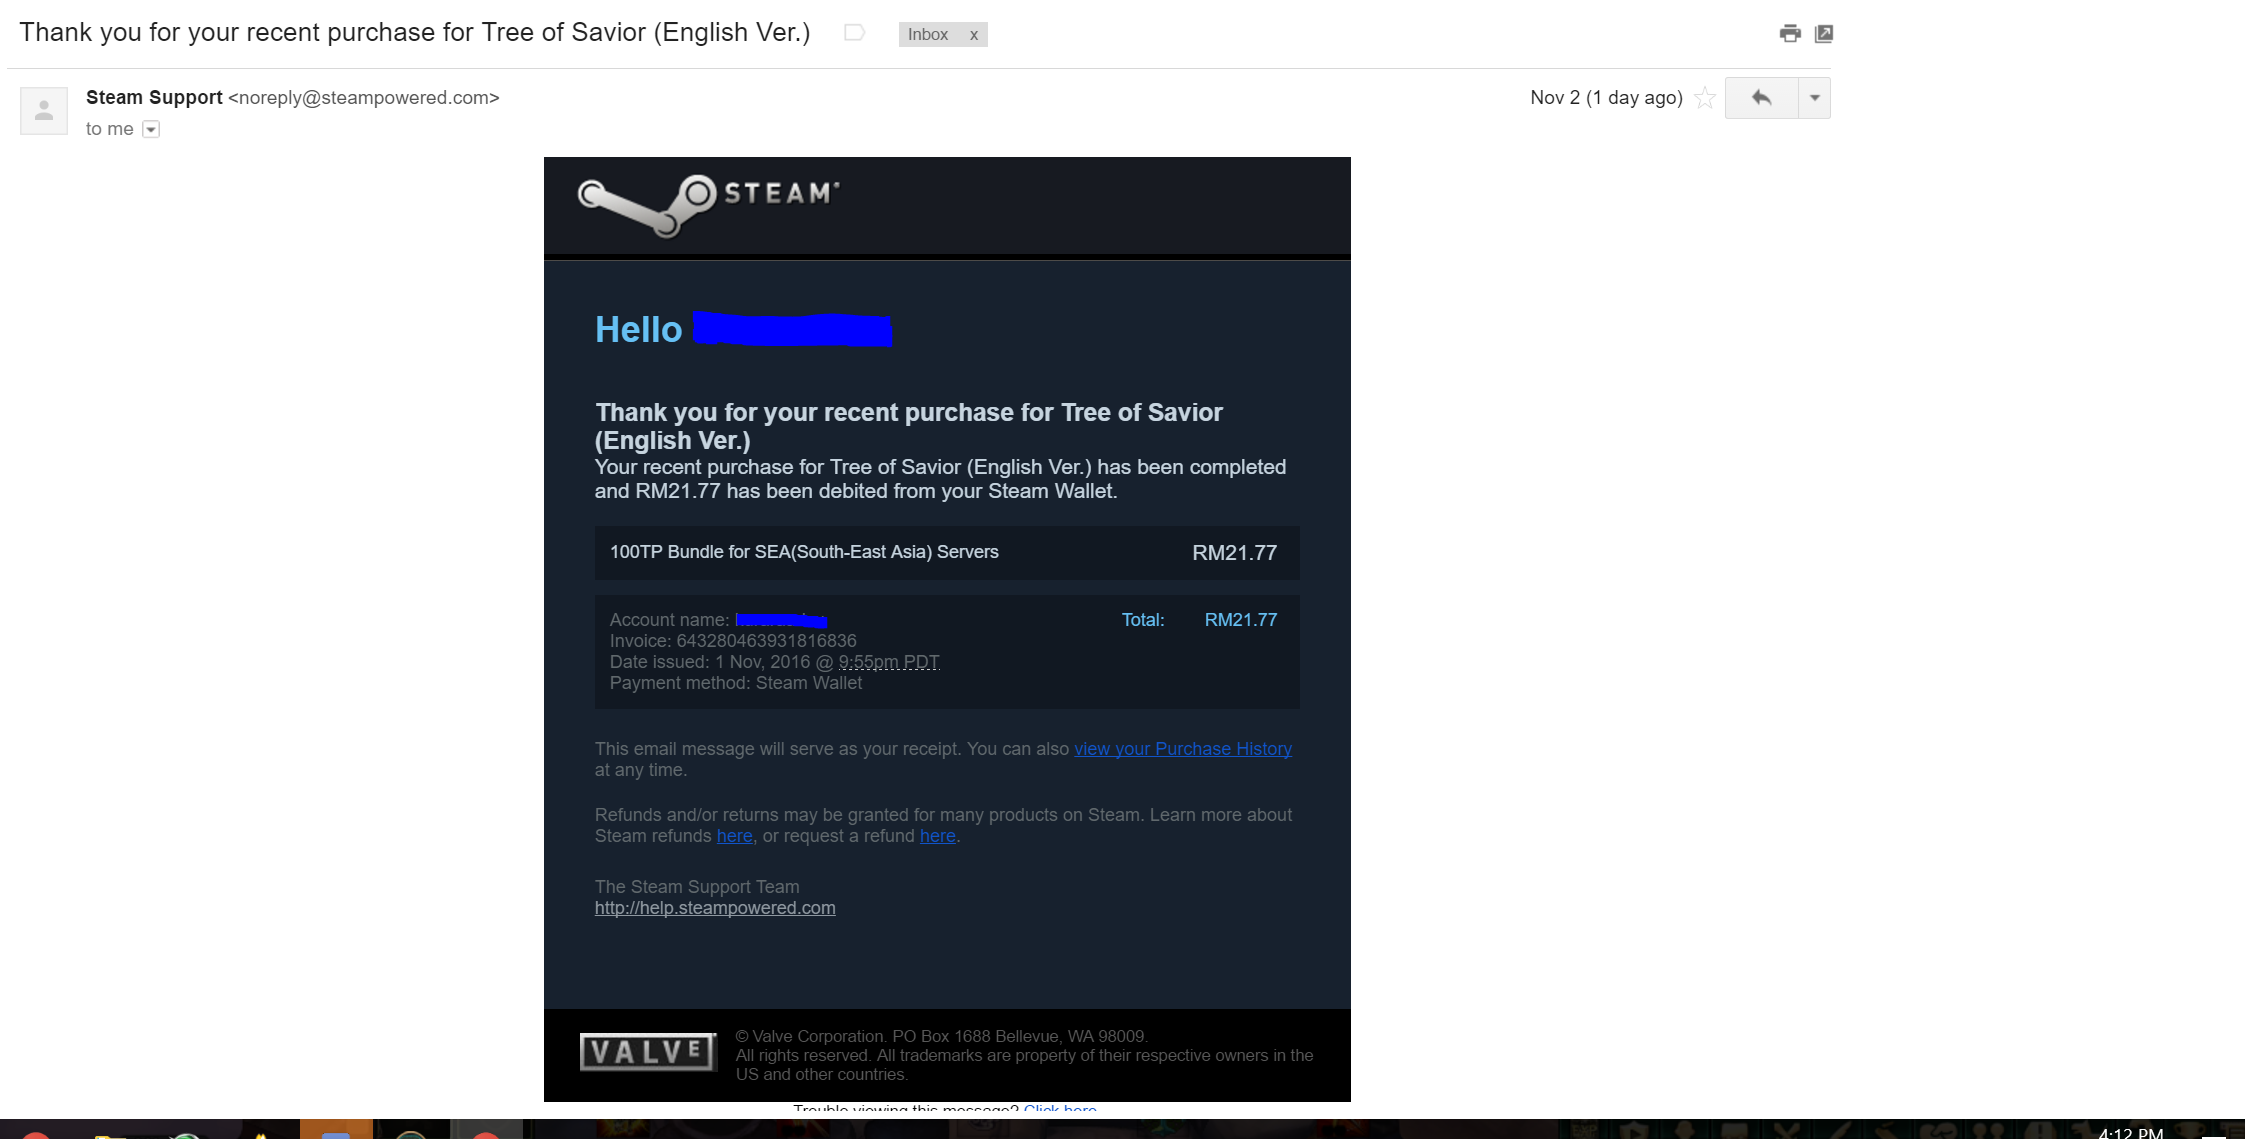Viewport: 2245px width, 1139px height.
Task: Click the Steam Support sender name
Action: click(x=154, y=98)
